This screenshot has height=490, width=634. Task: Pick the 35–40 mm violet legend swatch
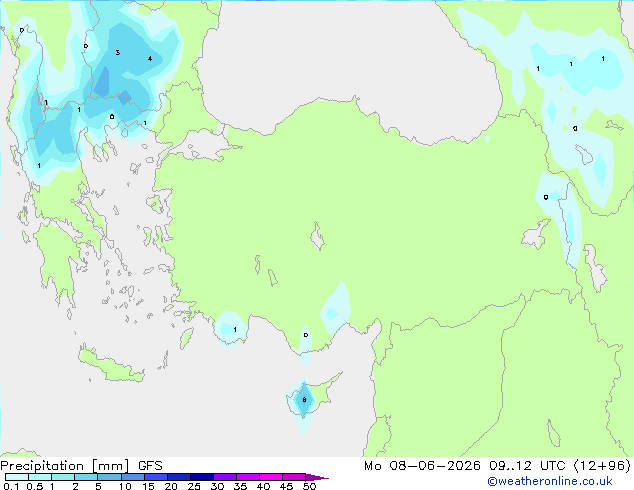click(247, 477)
